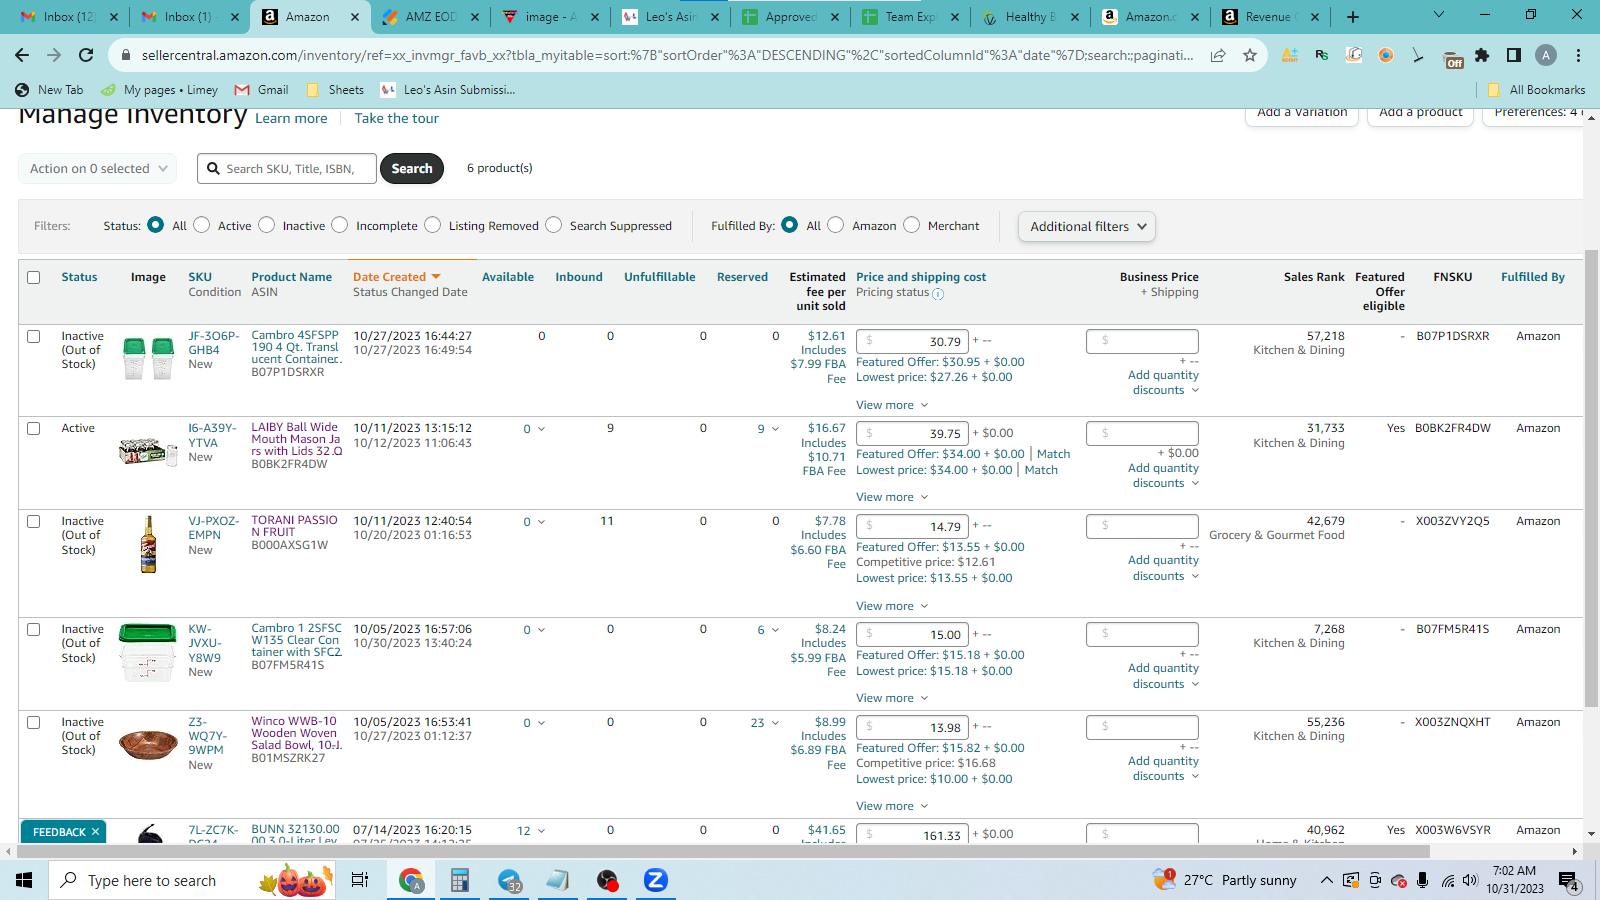The width and height of the screenshot is (1600, 900).
Task: Click the Chrome profile avatar
Action: (1546, 55)
